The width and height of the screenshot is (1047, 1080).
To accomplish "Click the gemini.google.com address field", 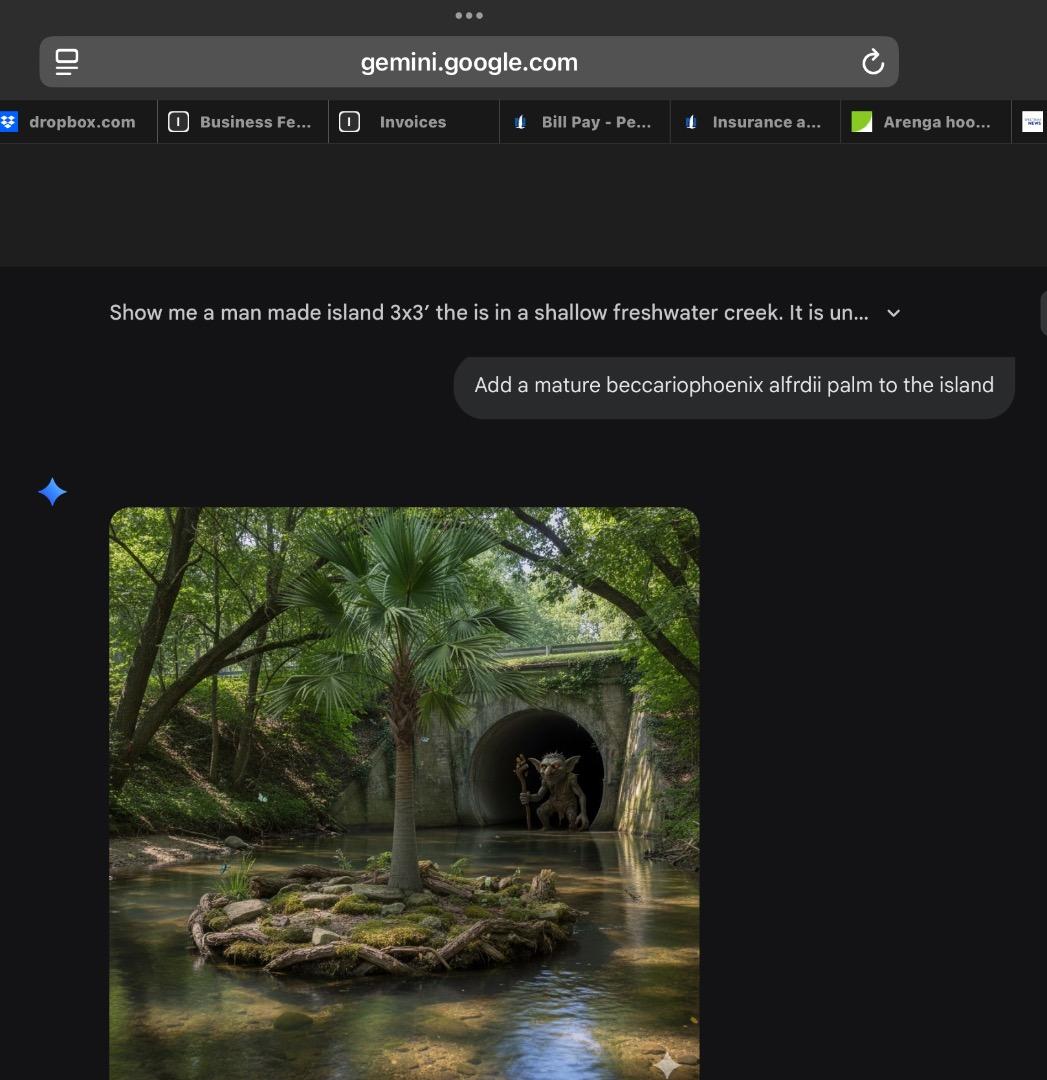I will (x=468, y=62).
